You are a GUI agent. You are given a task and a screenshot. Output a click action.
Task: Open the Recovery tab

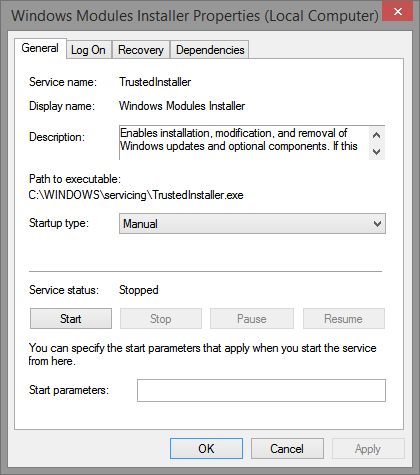coord(141,50)
